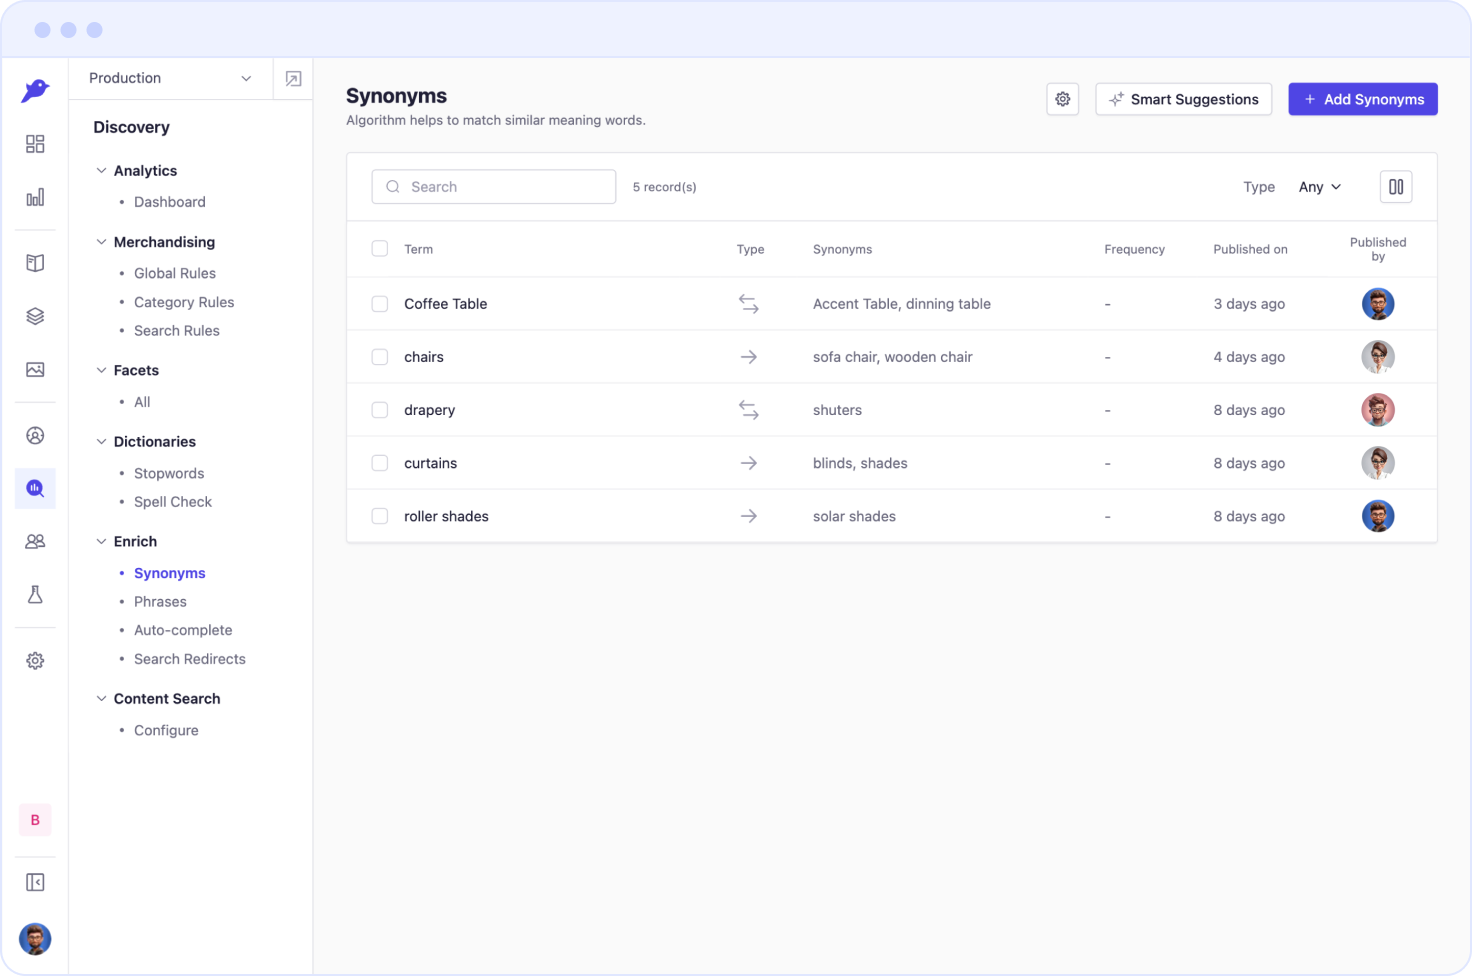Select the drapery row checkbox
The image size is (1472, 976).
(380, 410)
